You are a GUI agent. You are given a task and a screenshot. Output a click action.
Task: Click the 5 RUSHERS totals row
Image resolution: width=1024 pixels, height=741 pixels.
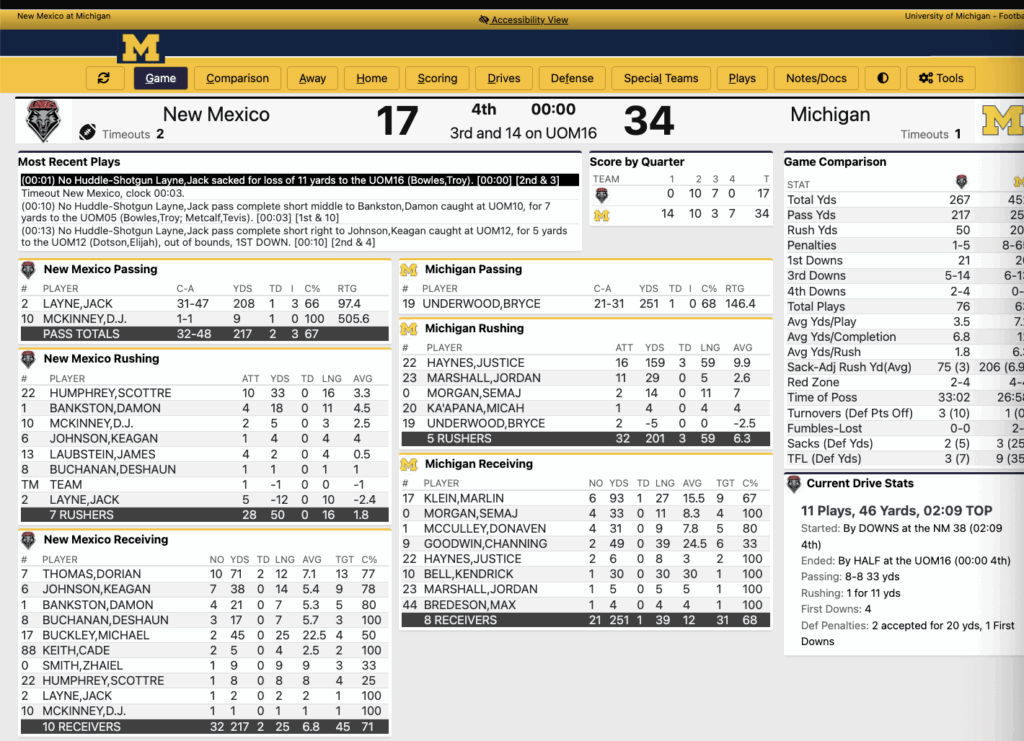pyautogui.click(x=585, y=439)
